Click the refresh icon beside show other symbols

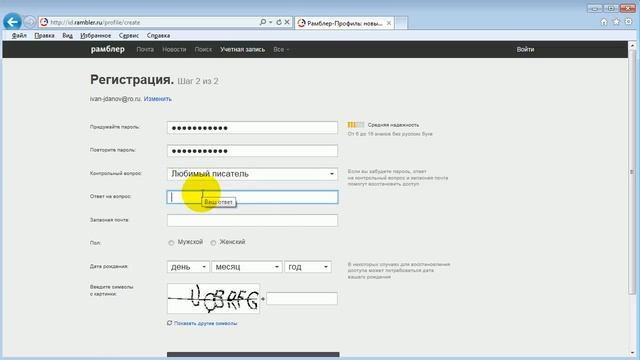169,323
